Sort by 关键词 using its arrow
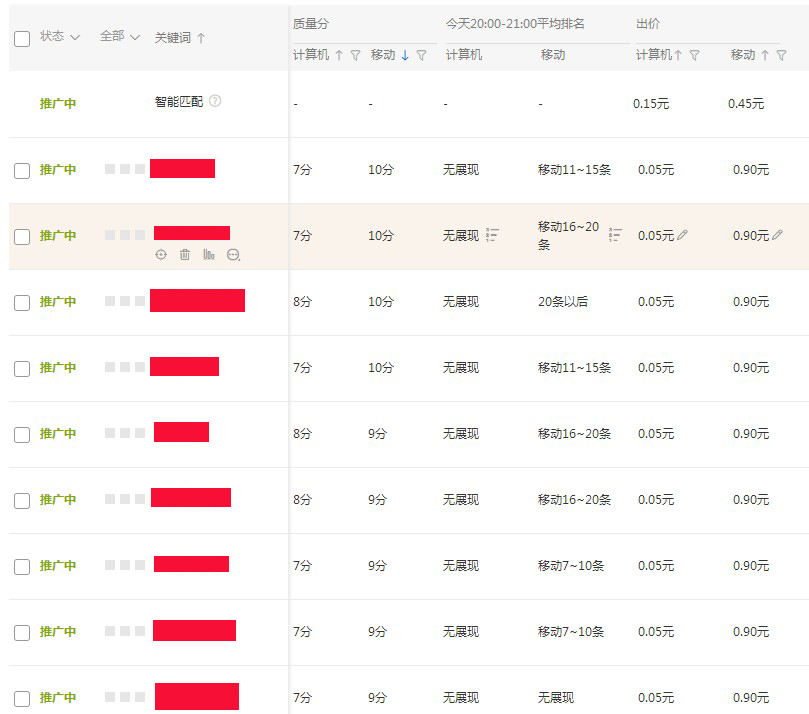The image size is (809, 714). (x=201, y=38)
